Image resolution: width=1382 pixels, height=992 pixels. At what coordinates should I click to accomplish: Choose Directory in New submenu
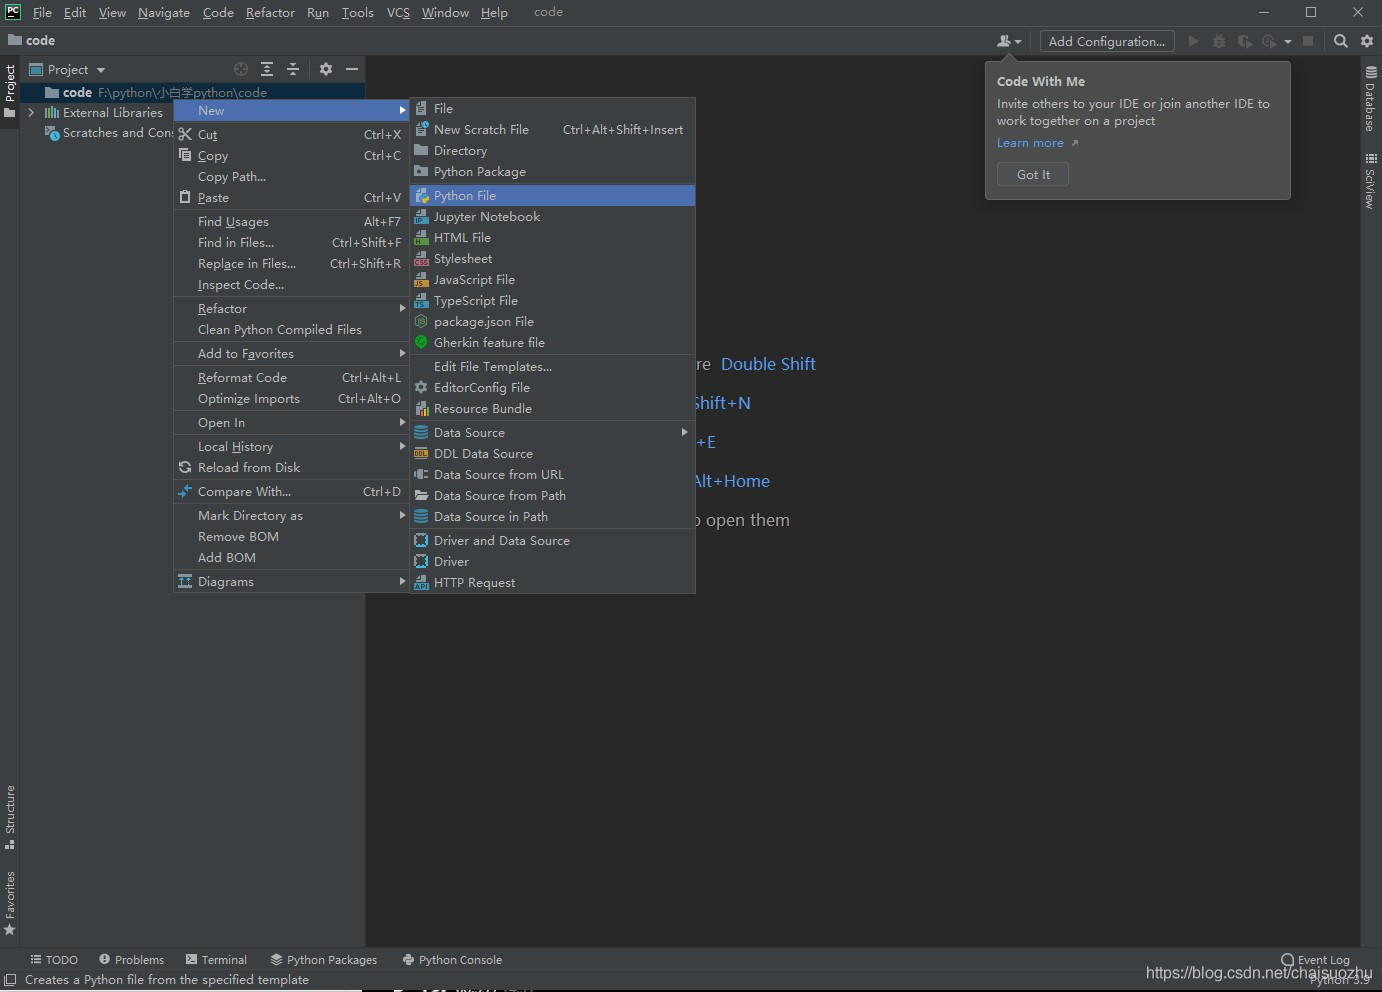552,151
